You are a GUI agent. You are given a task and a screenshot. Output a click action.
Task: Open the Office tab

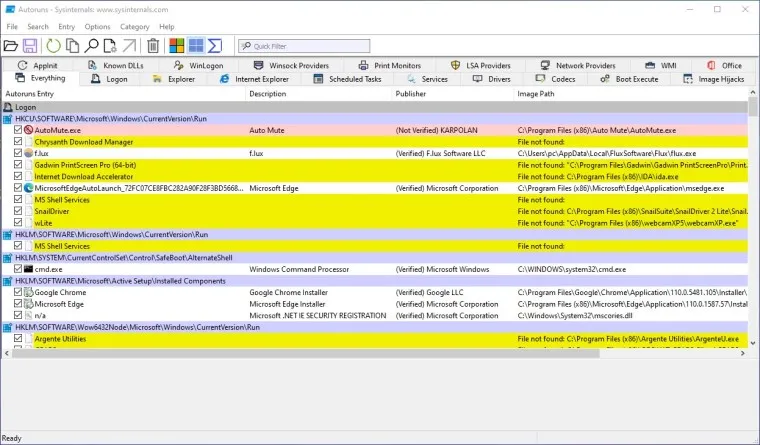(724, 65)
